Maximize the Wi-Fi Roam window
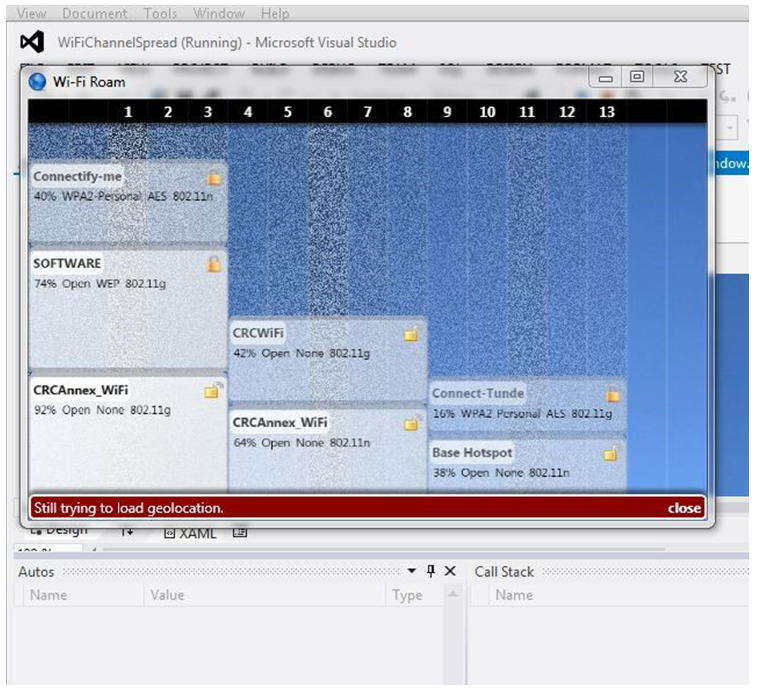The height and width of the screenshot is (693, 757). tap(637, 77)
